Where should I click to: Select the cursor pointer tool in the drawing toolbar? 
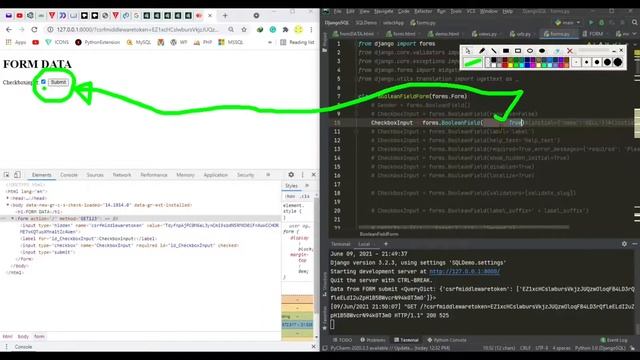[468, 51]
